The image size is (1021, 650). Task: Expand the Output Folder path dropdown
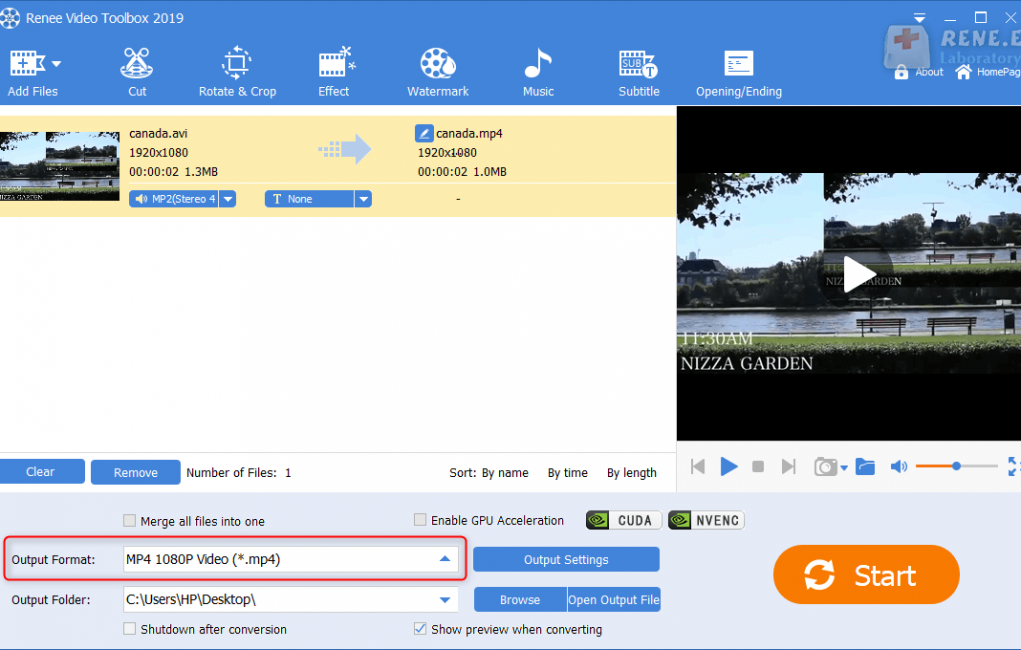click(x=445, y=600)
